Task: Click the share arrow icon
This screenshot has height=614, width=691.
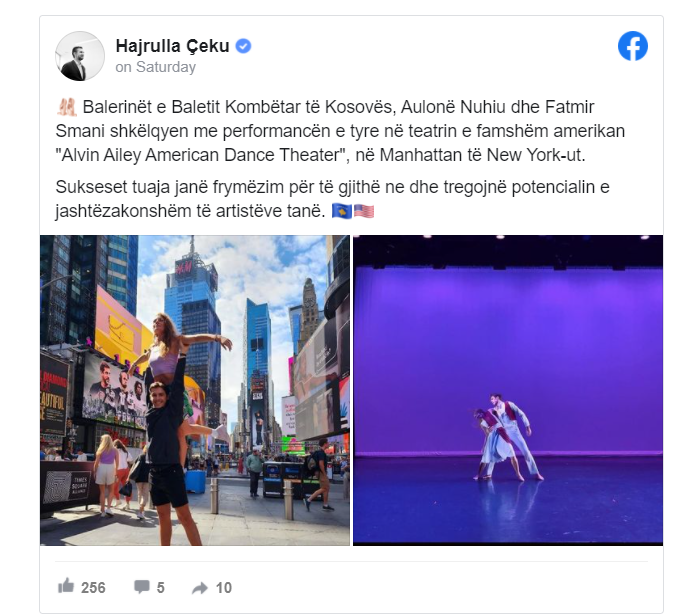Action: pyautogui.click(x=200, y=588)
